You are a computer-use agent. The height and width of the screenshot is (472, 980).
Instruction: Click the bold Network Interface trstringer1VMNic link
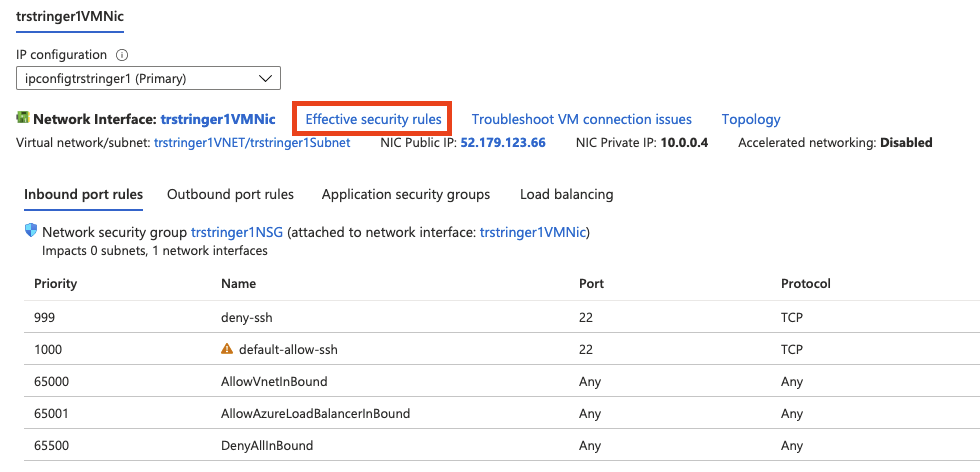coord(218,119)
